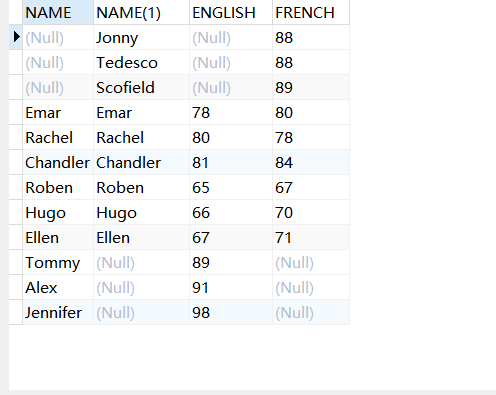Viewport: 496px width, 395px height.
Task: Click the Scofield cell
Action: [x=142, y=87]
